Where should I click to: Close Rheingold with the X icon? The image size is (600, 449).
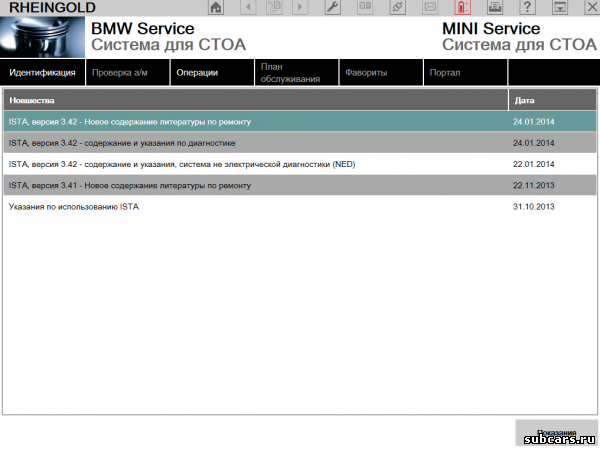(x=592, y=7)
